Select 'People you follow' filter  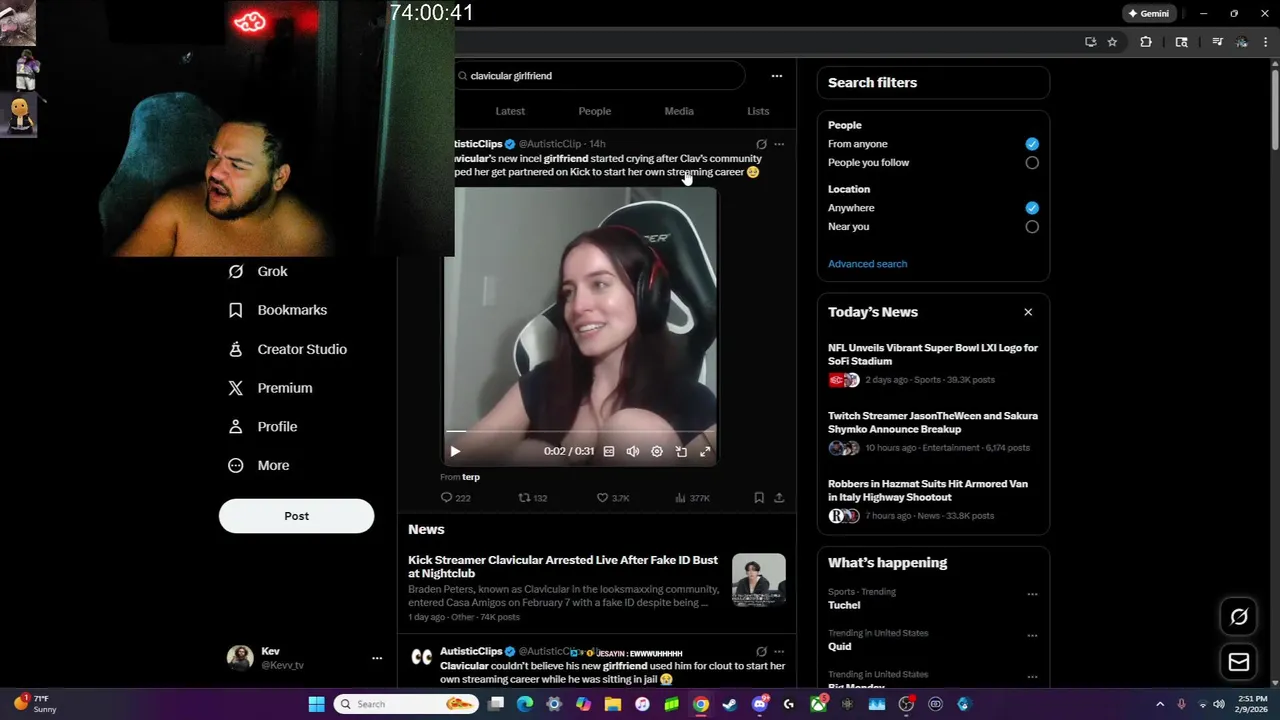click(x=1032, y=163)
